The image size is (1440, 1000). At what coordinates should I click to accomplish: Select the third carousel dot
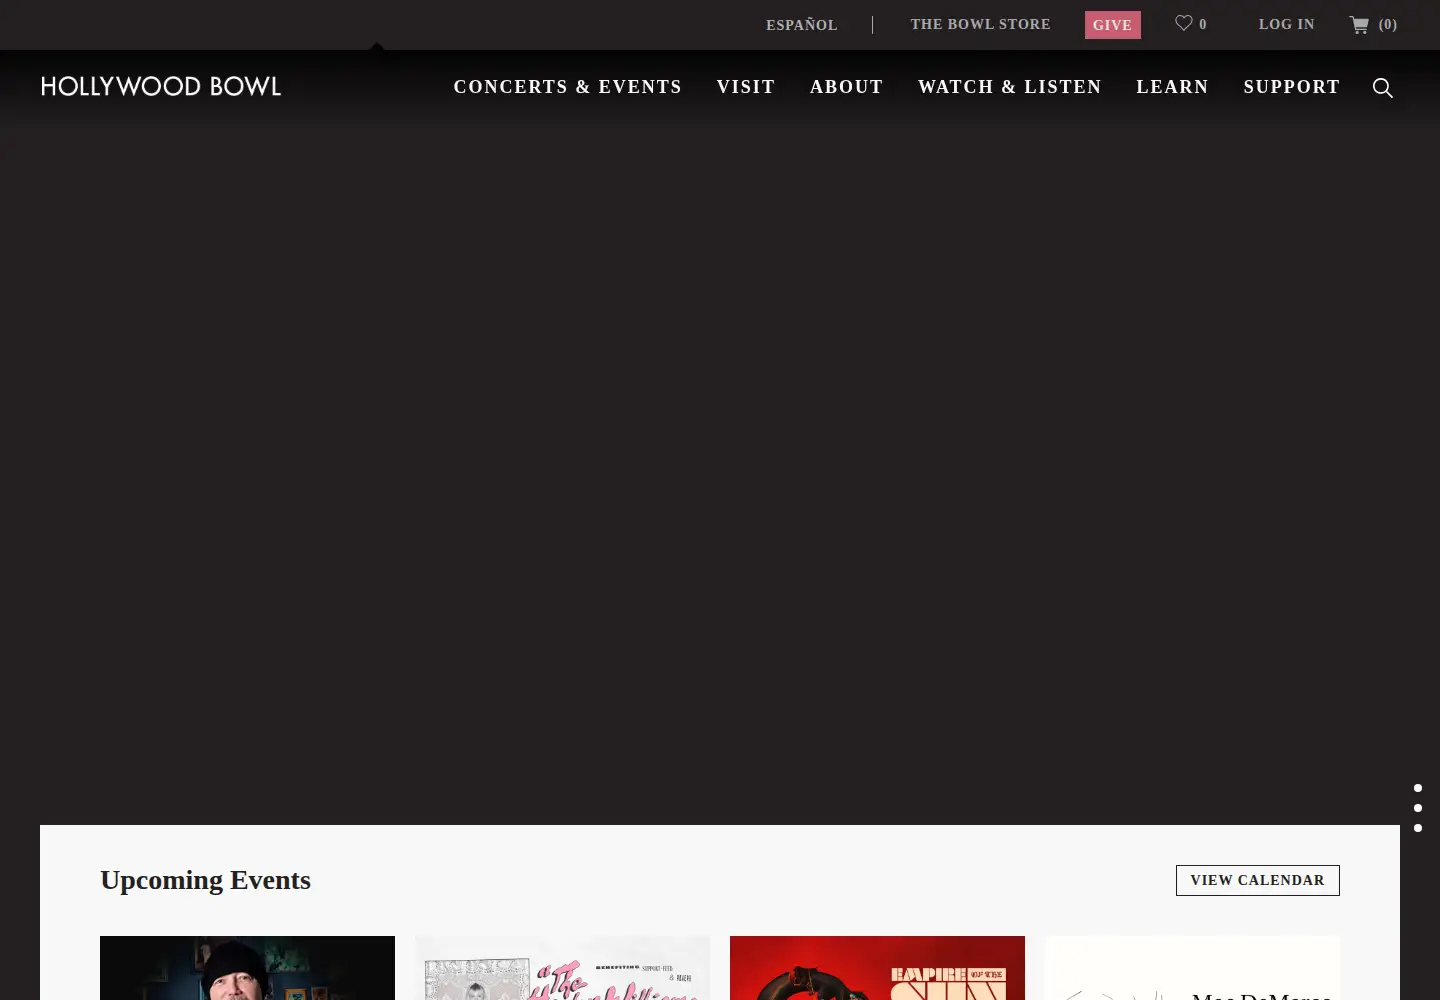tap(1418, 828)
